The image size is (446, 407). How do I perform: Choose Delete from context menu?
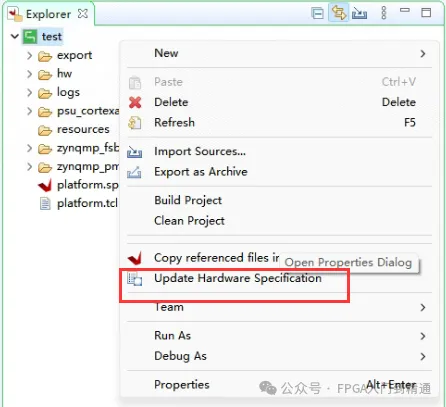(x=279, y=102)
